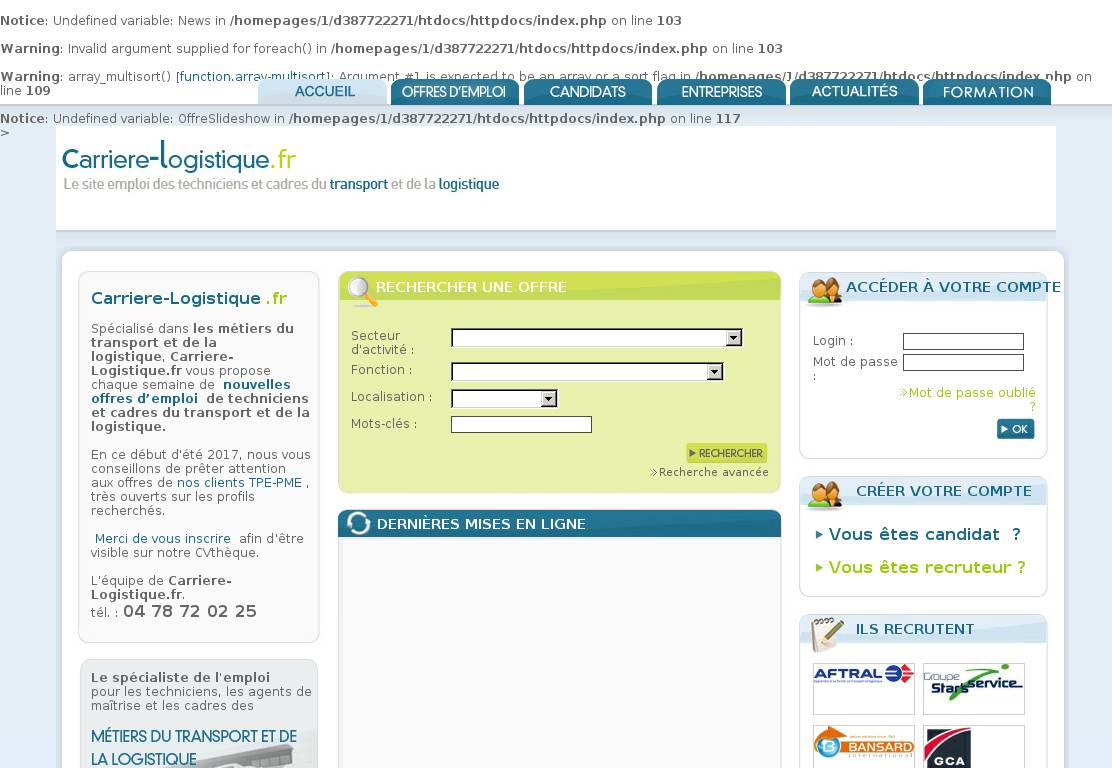Follow the Mot de passe oublié link
The height and width of the screenshot is (768, 1112).
point(971,393)
